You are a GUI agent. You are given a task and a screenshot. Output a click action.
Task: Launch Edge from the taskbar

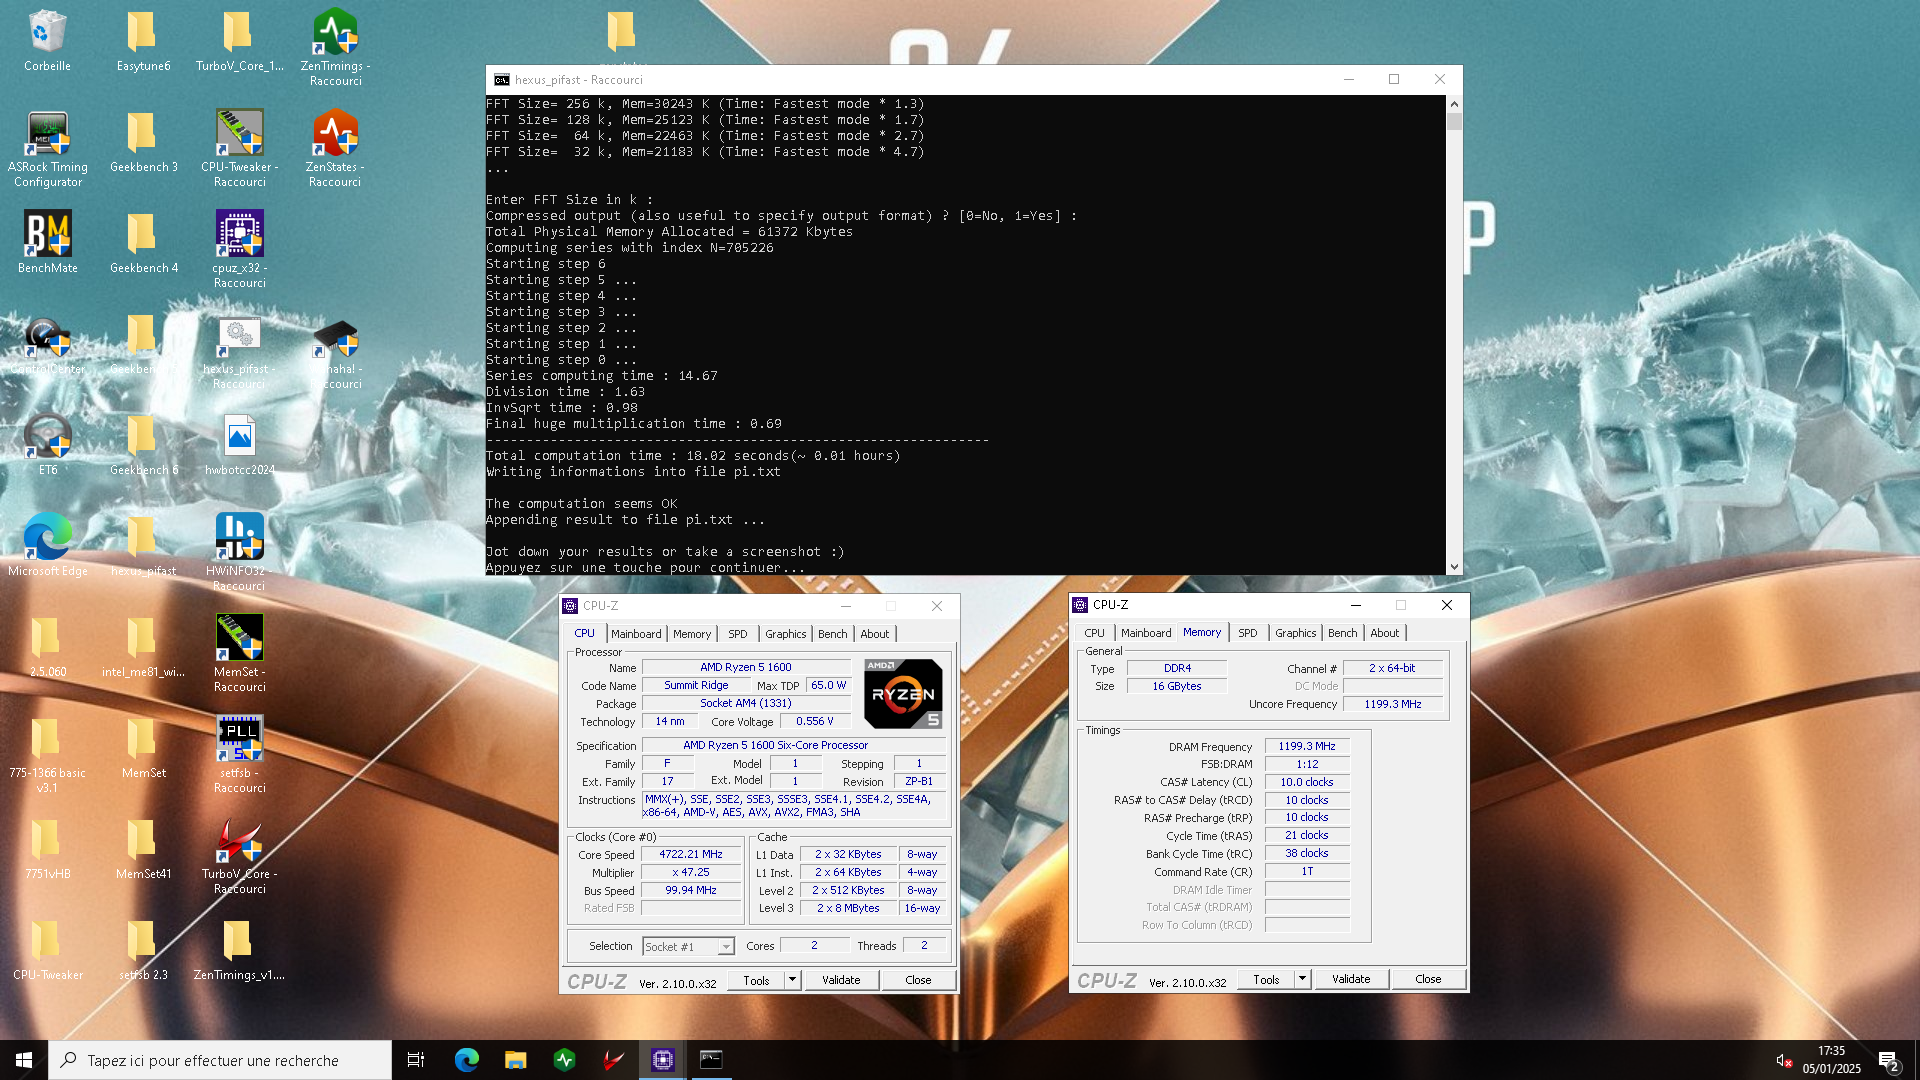tap(466, 1060)
